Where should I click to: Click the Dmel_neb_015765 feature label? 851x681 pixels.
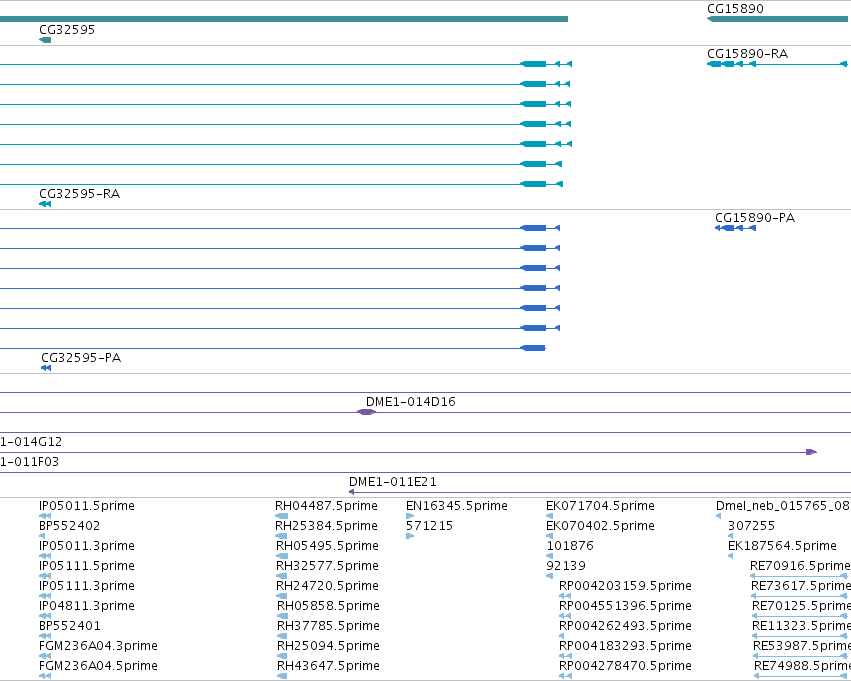tap(783, 506)
